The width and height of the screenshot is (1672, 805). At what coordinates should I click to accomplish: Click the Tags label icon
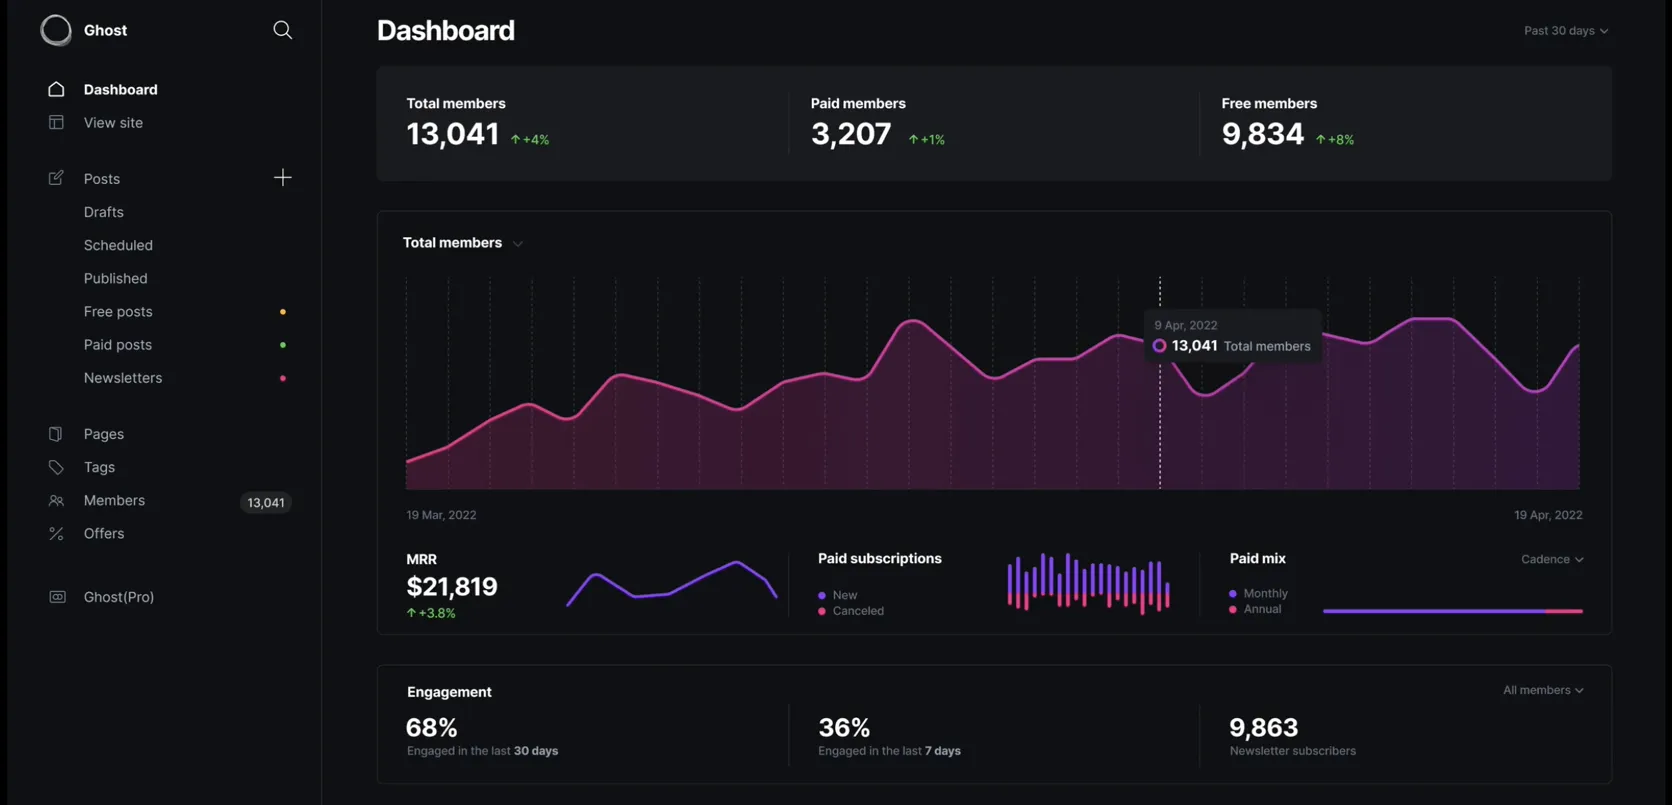click(56, 467)
